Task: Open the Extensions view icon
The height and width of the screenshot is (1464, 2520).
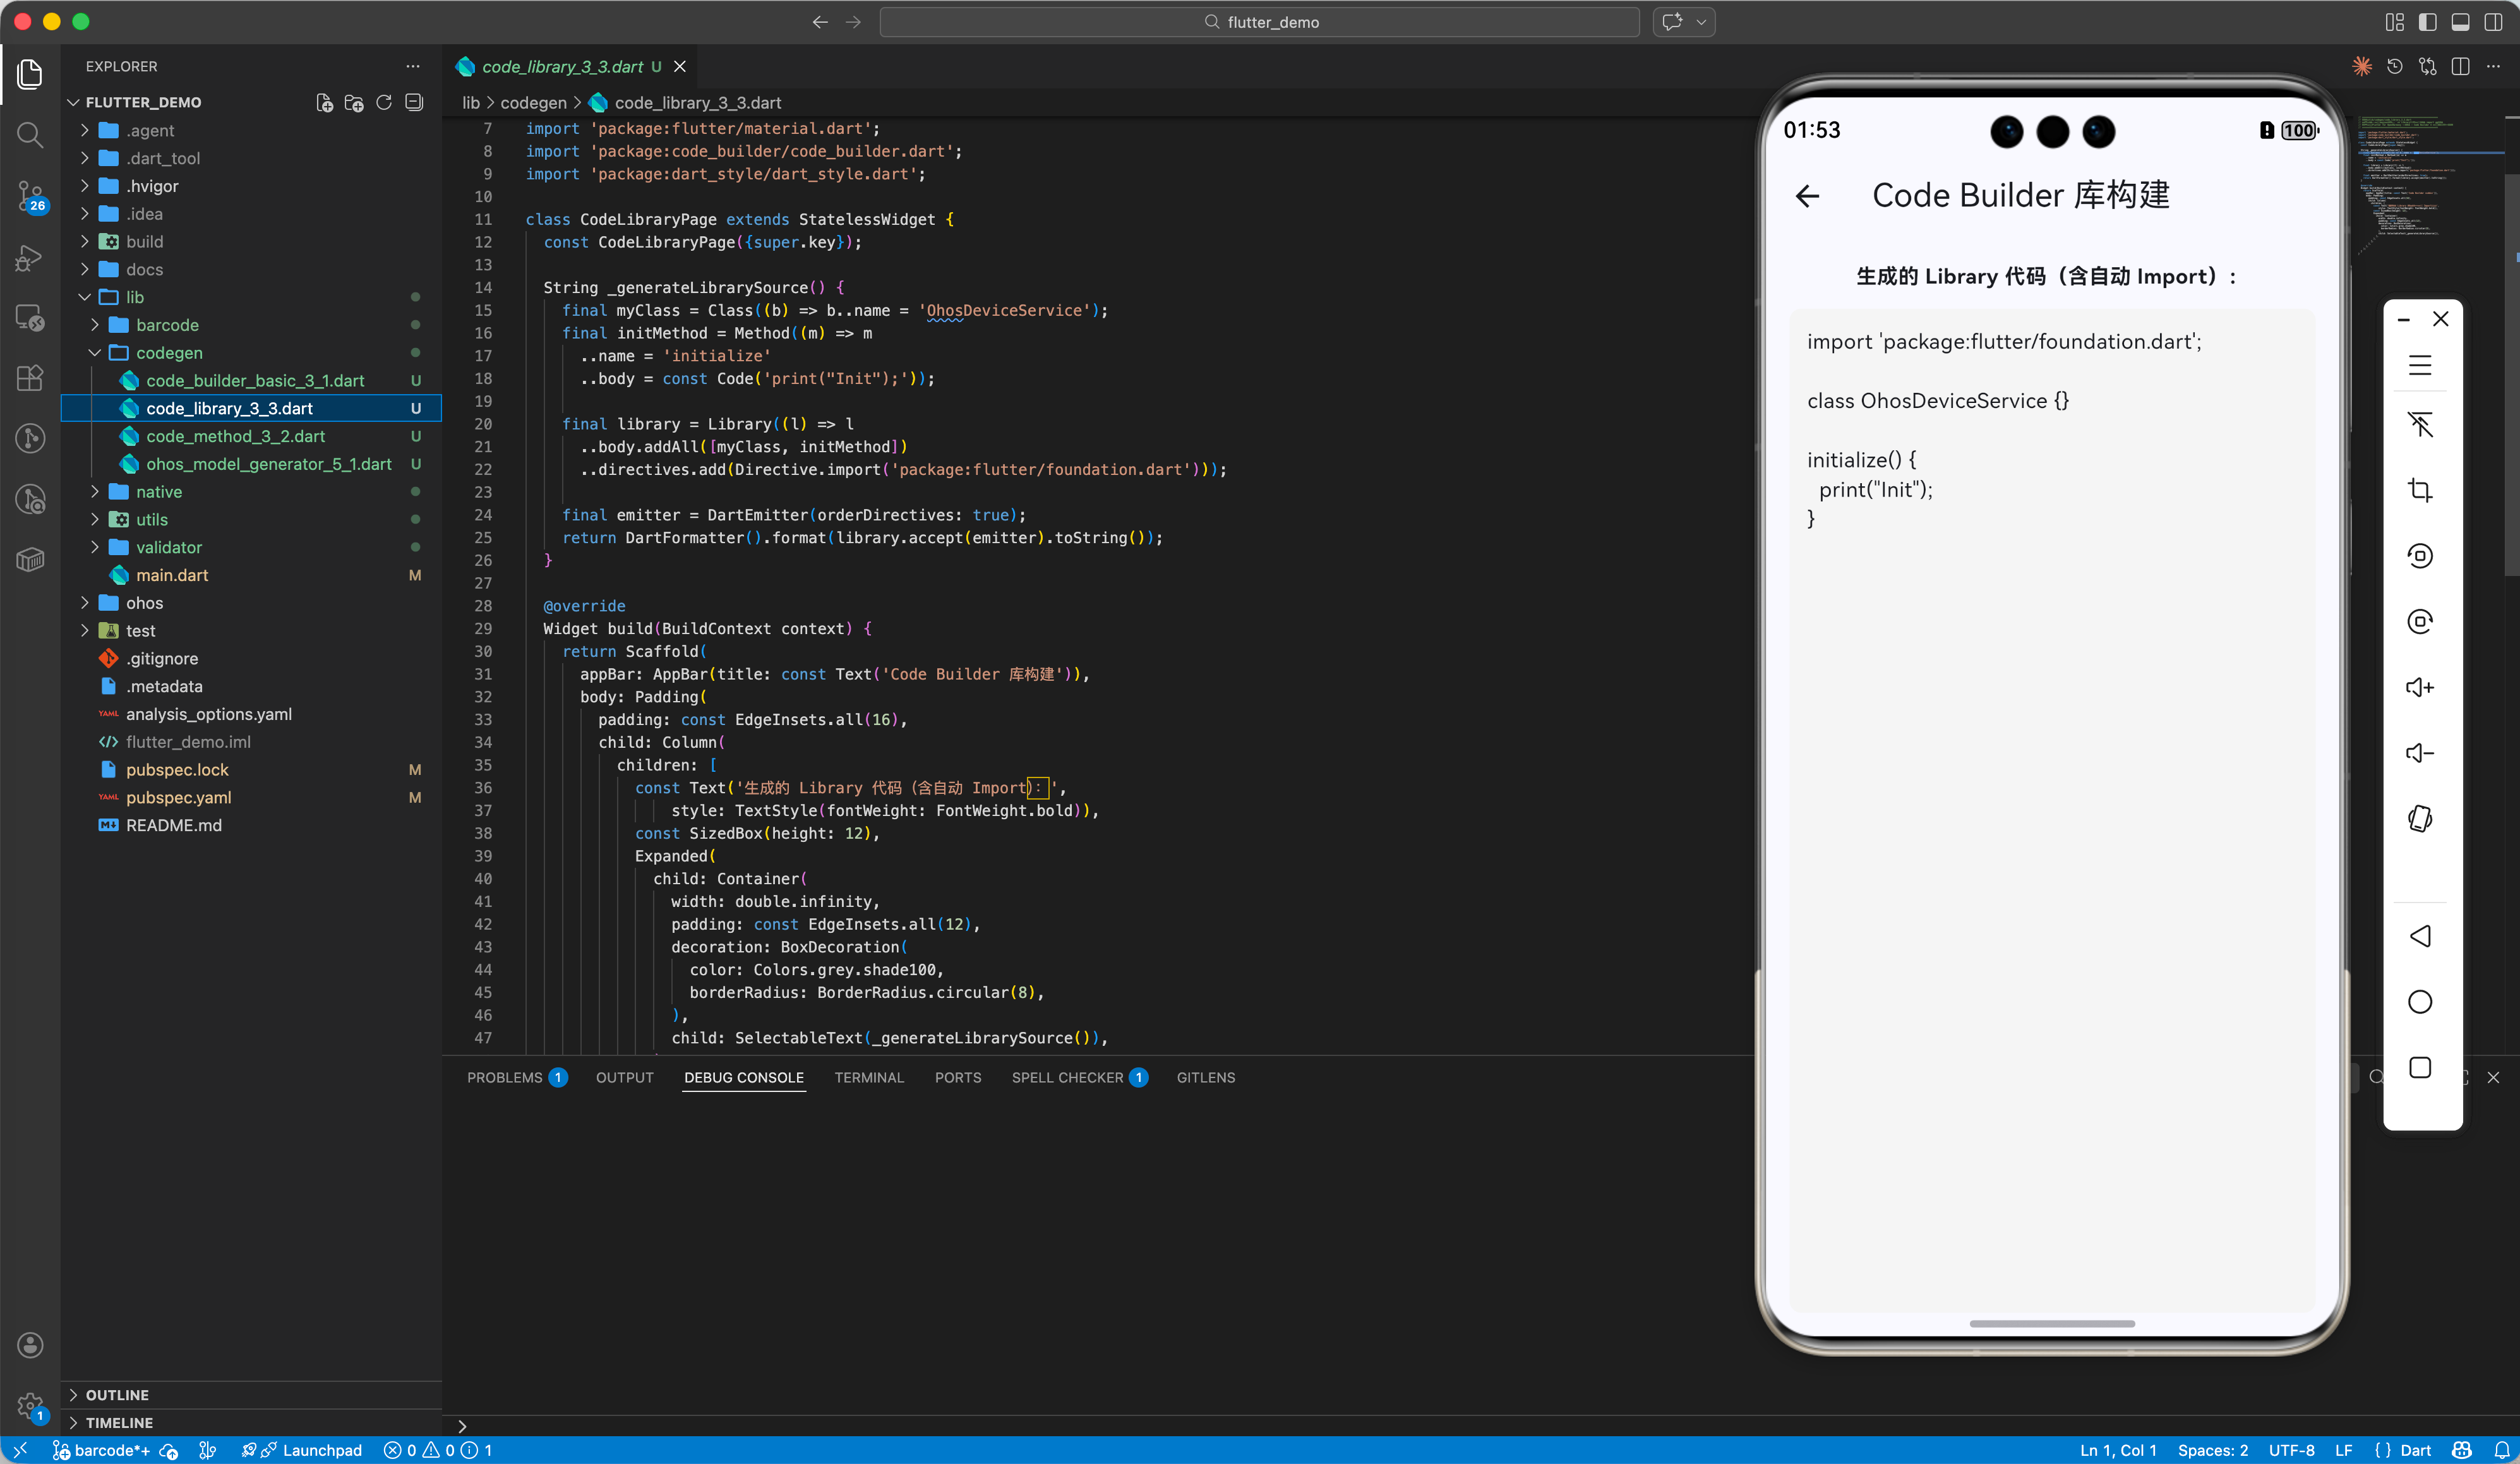Action: point(30,377)
